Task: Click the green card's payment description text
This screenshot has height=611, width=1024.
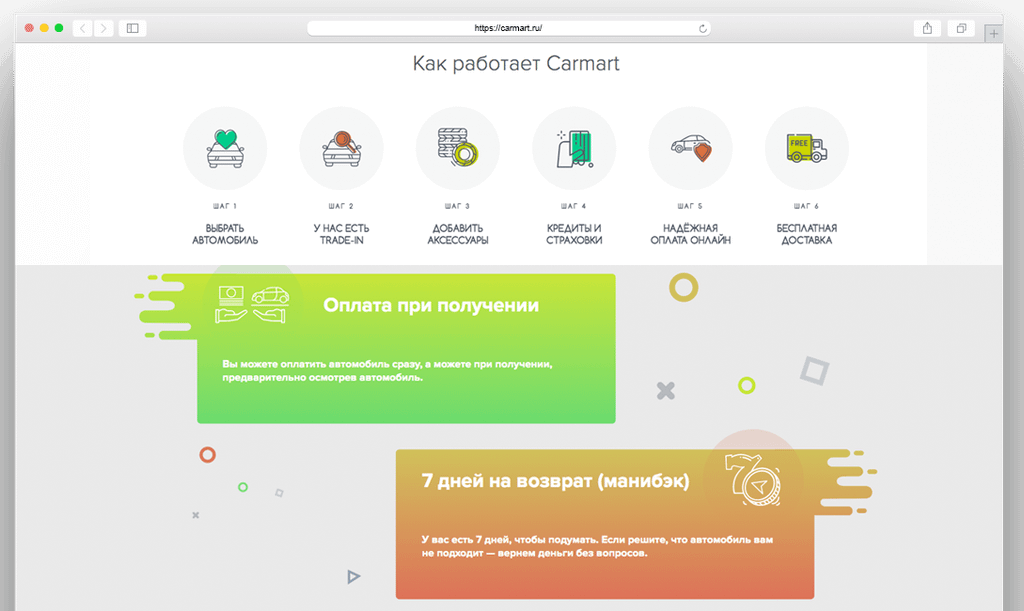Action: click(387, 371)
